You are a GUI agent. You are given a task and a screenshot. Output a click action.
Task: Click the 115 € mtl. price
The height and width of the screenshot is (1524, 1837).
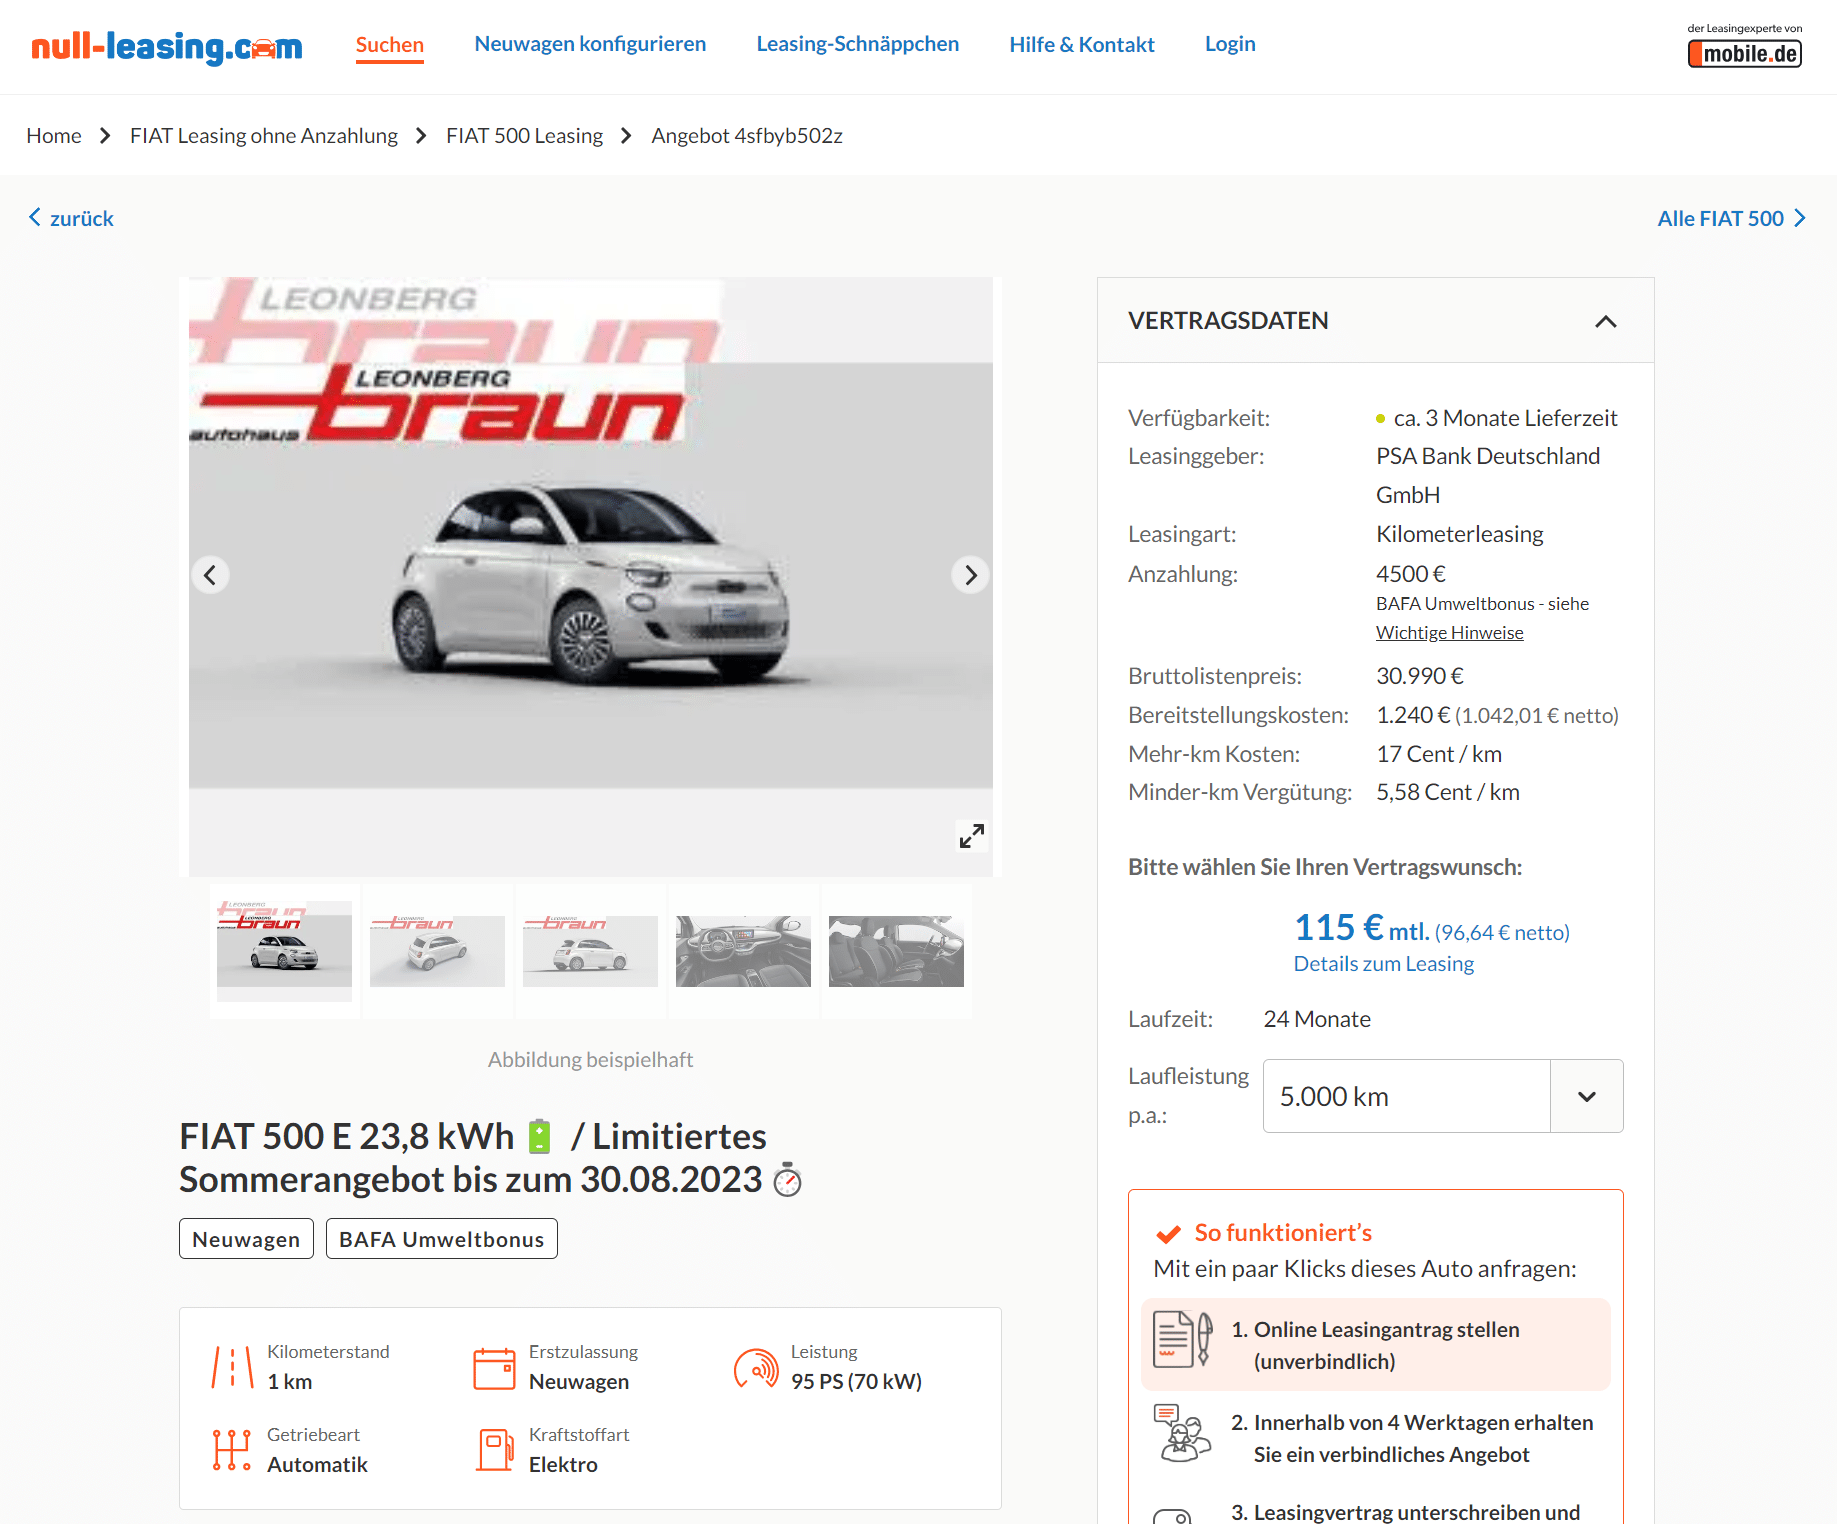pyautogui.click(x=1361, y=928)
